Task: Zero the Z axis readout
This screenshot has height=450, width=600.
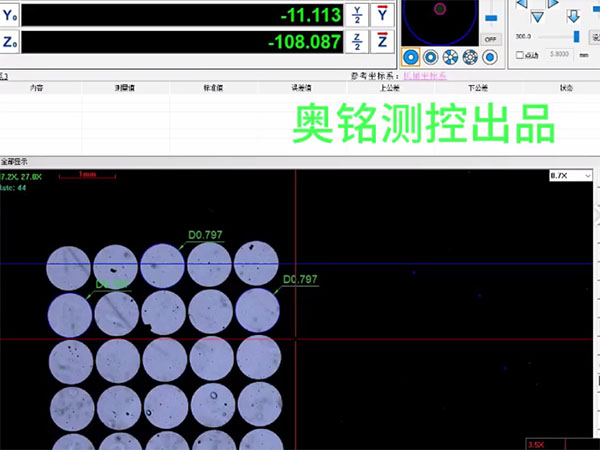Action: pyautogui.click(x=382, y=41)
